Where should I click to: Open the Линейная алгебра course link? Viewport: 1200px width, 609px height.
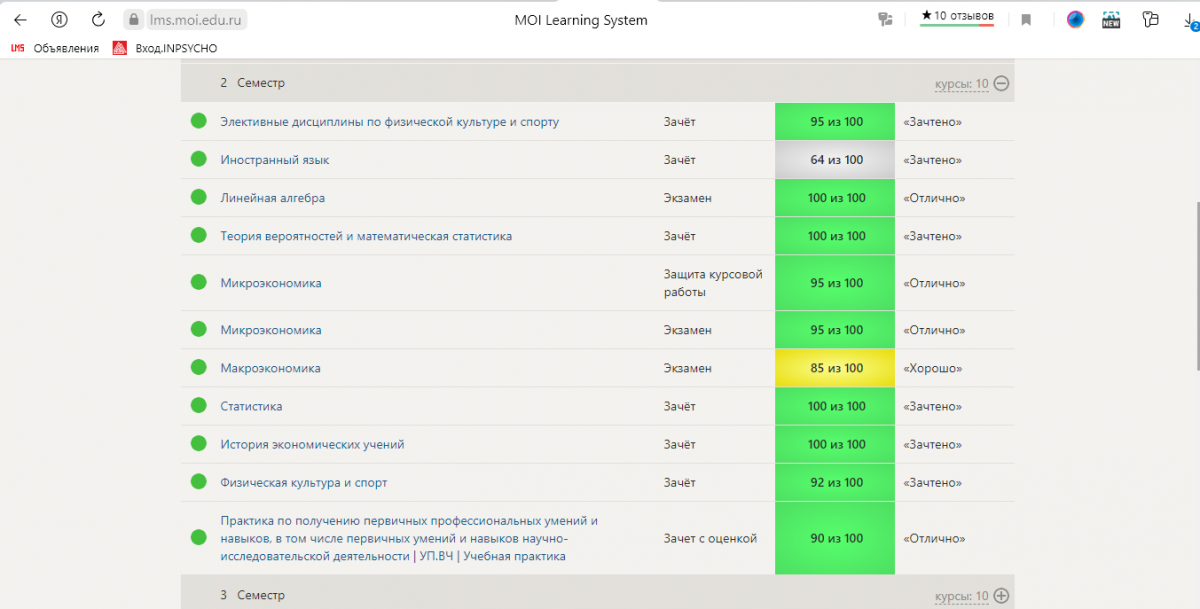(273, 198)
